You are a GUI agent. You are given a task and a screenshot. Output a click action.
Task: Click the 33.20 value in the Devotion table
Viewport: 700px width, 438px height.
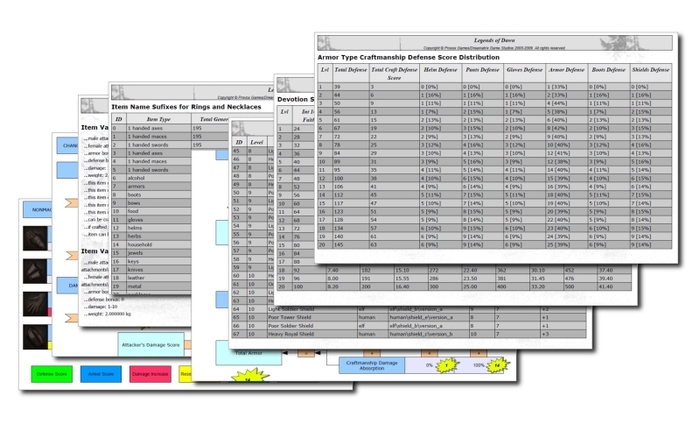coord(538,286)
